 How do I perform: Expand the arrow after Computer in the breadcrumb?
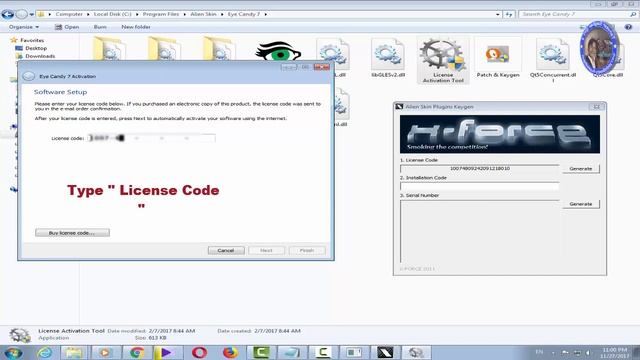(x=88, y=14)
